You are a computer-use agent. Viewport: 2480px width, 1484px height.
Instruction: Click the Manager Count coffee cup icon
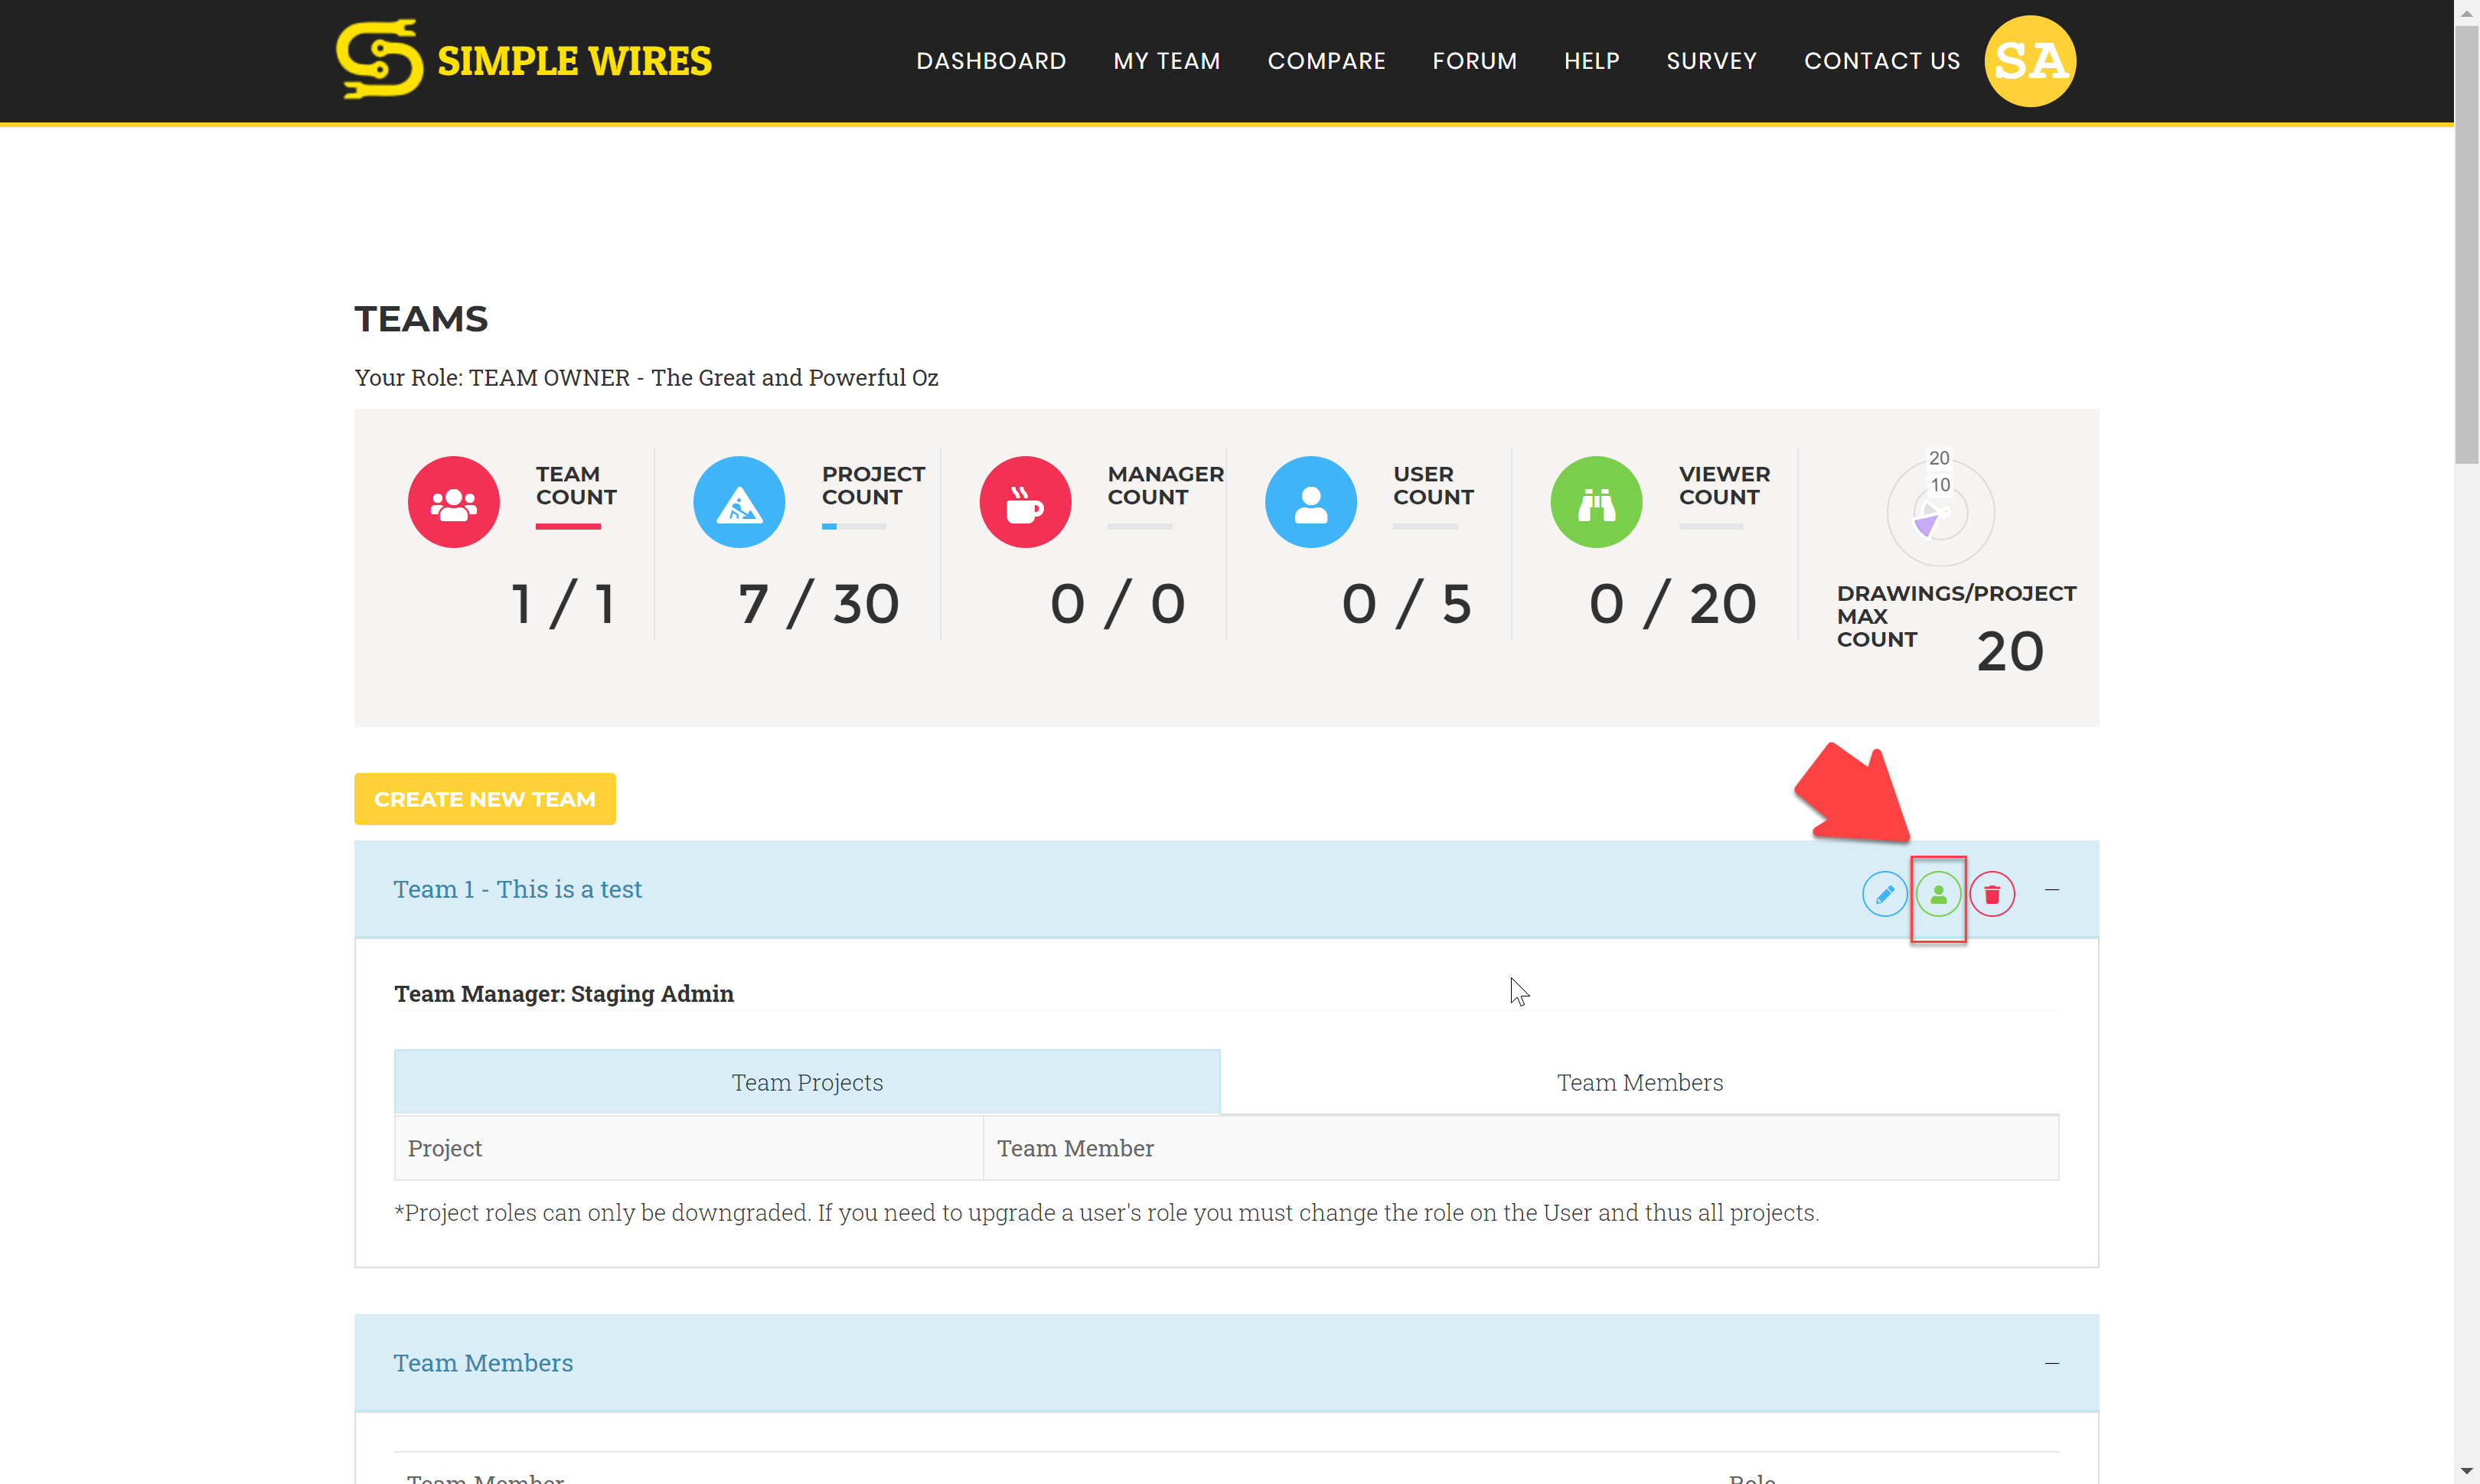[1025, 502]
